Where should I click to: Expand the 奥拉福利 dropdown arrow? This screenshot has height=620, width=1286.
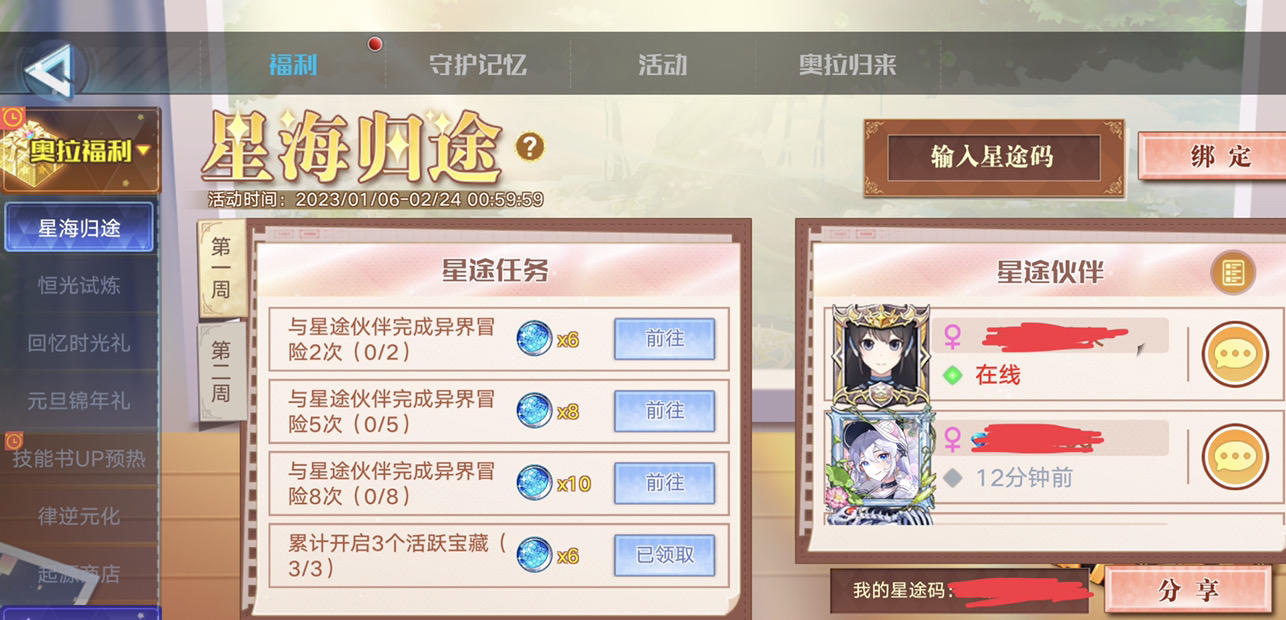144,151
